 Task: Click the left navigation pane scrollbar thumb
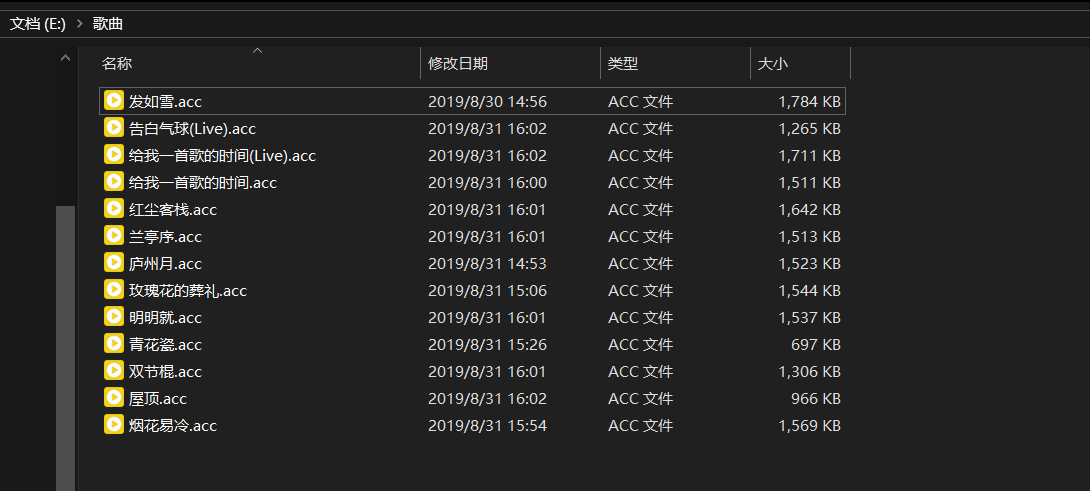click(65, 348)
